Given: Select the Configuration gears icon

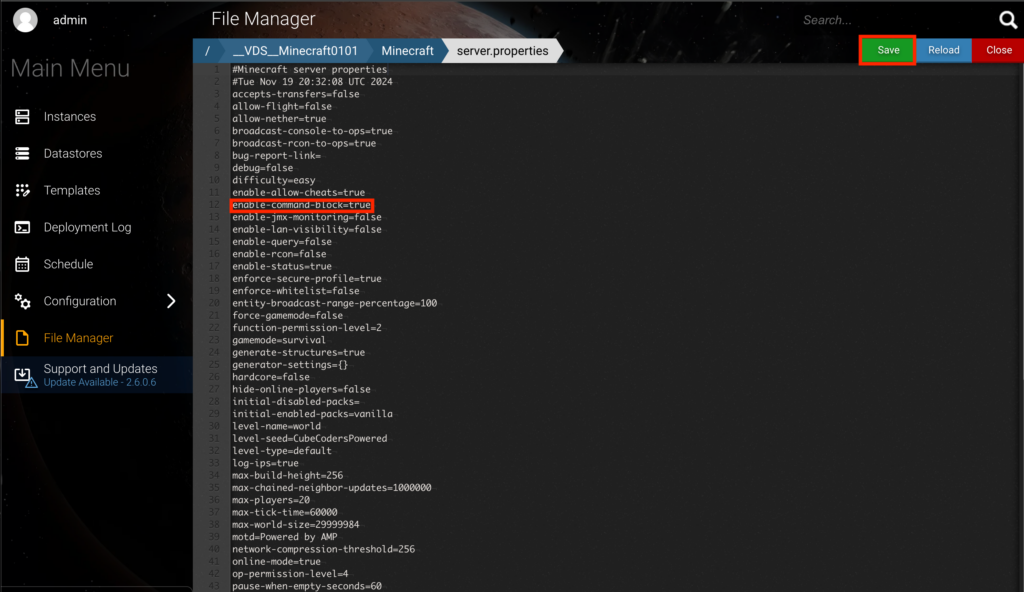Looking at the screenshot, I should [22, 301].
